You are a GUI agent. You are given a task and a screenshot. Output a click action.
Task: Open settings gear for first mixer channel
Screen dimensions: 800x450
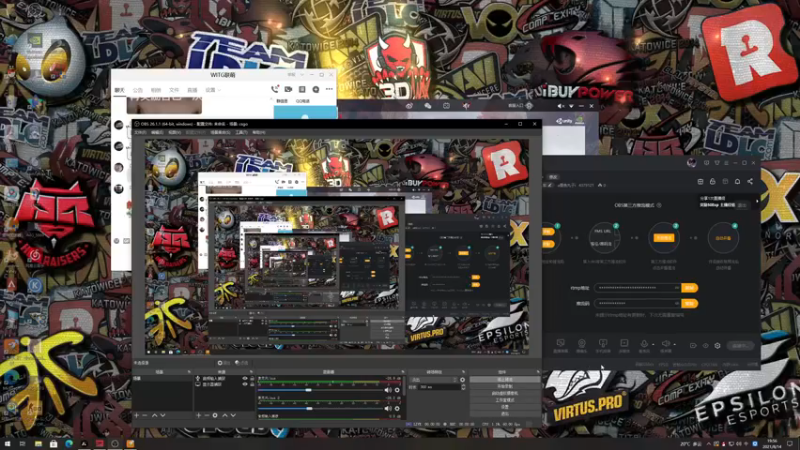(x=397, y=390)
